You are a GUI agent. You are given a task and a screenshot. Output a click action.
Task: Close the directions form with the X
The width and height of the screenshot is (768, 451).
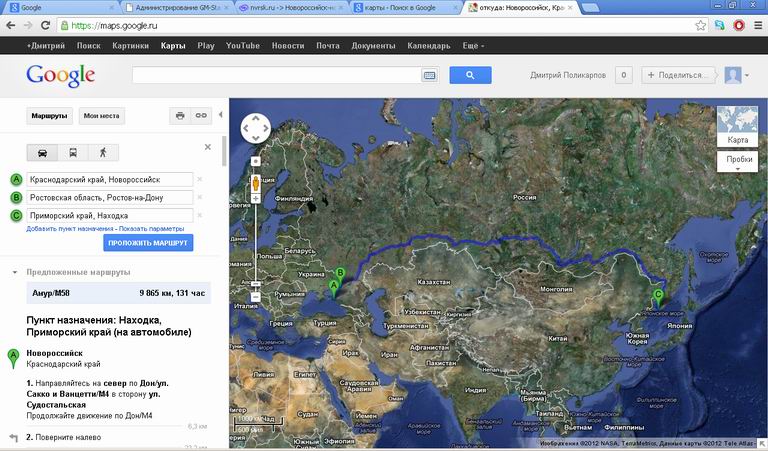pyautogui.click(x=208, y=147)
